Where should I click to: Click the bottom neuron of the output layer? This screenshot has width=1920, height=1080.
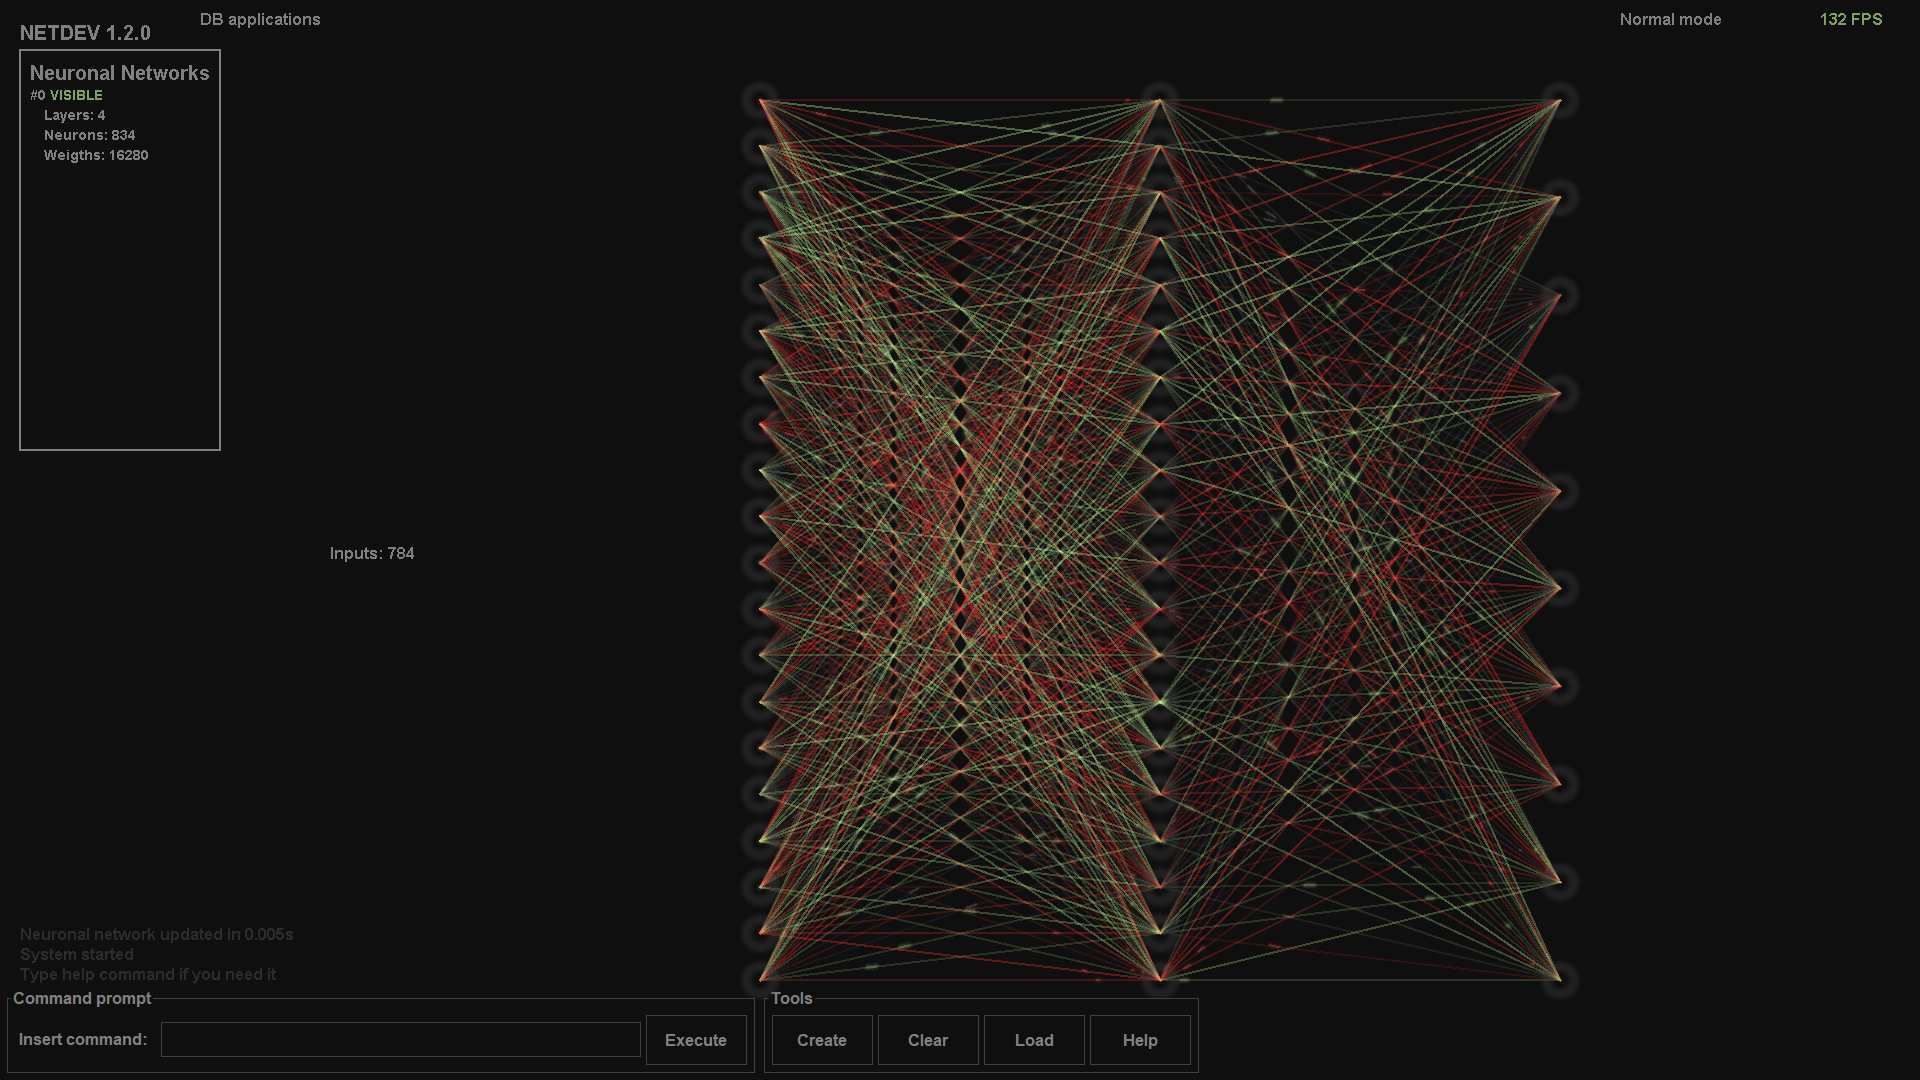[x=1560, y=979]
